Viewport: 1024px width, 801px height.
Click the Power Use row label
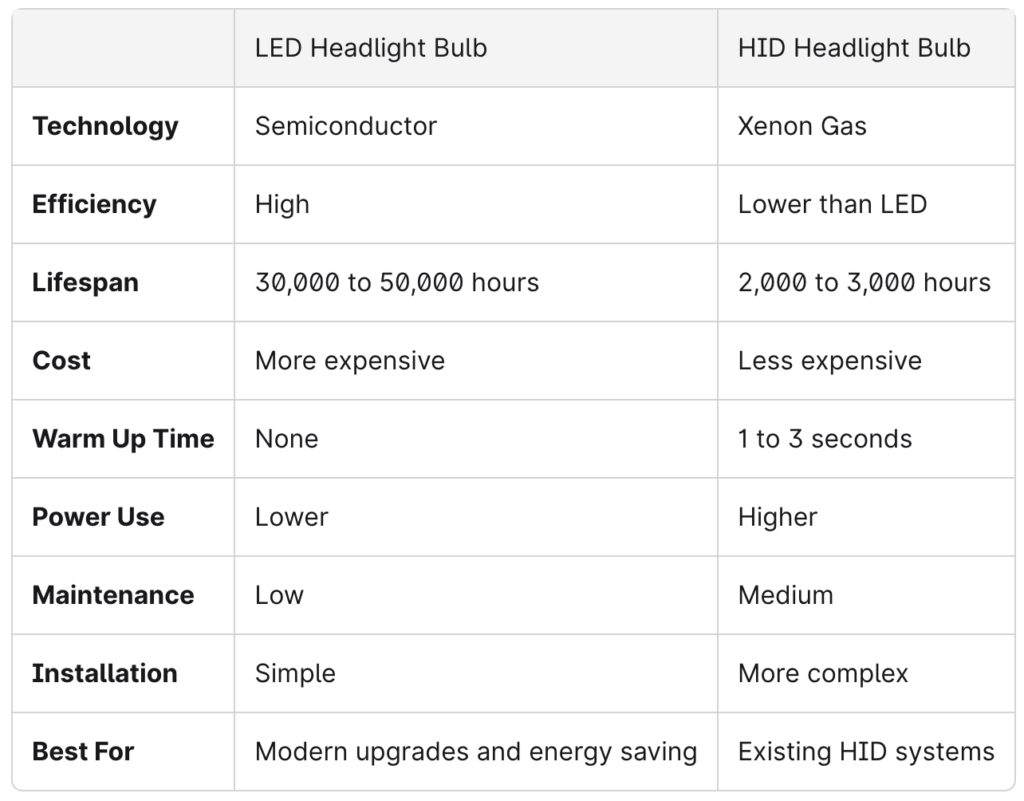98,516
